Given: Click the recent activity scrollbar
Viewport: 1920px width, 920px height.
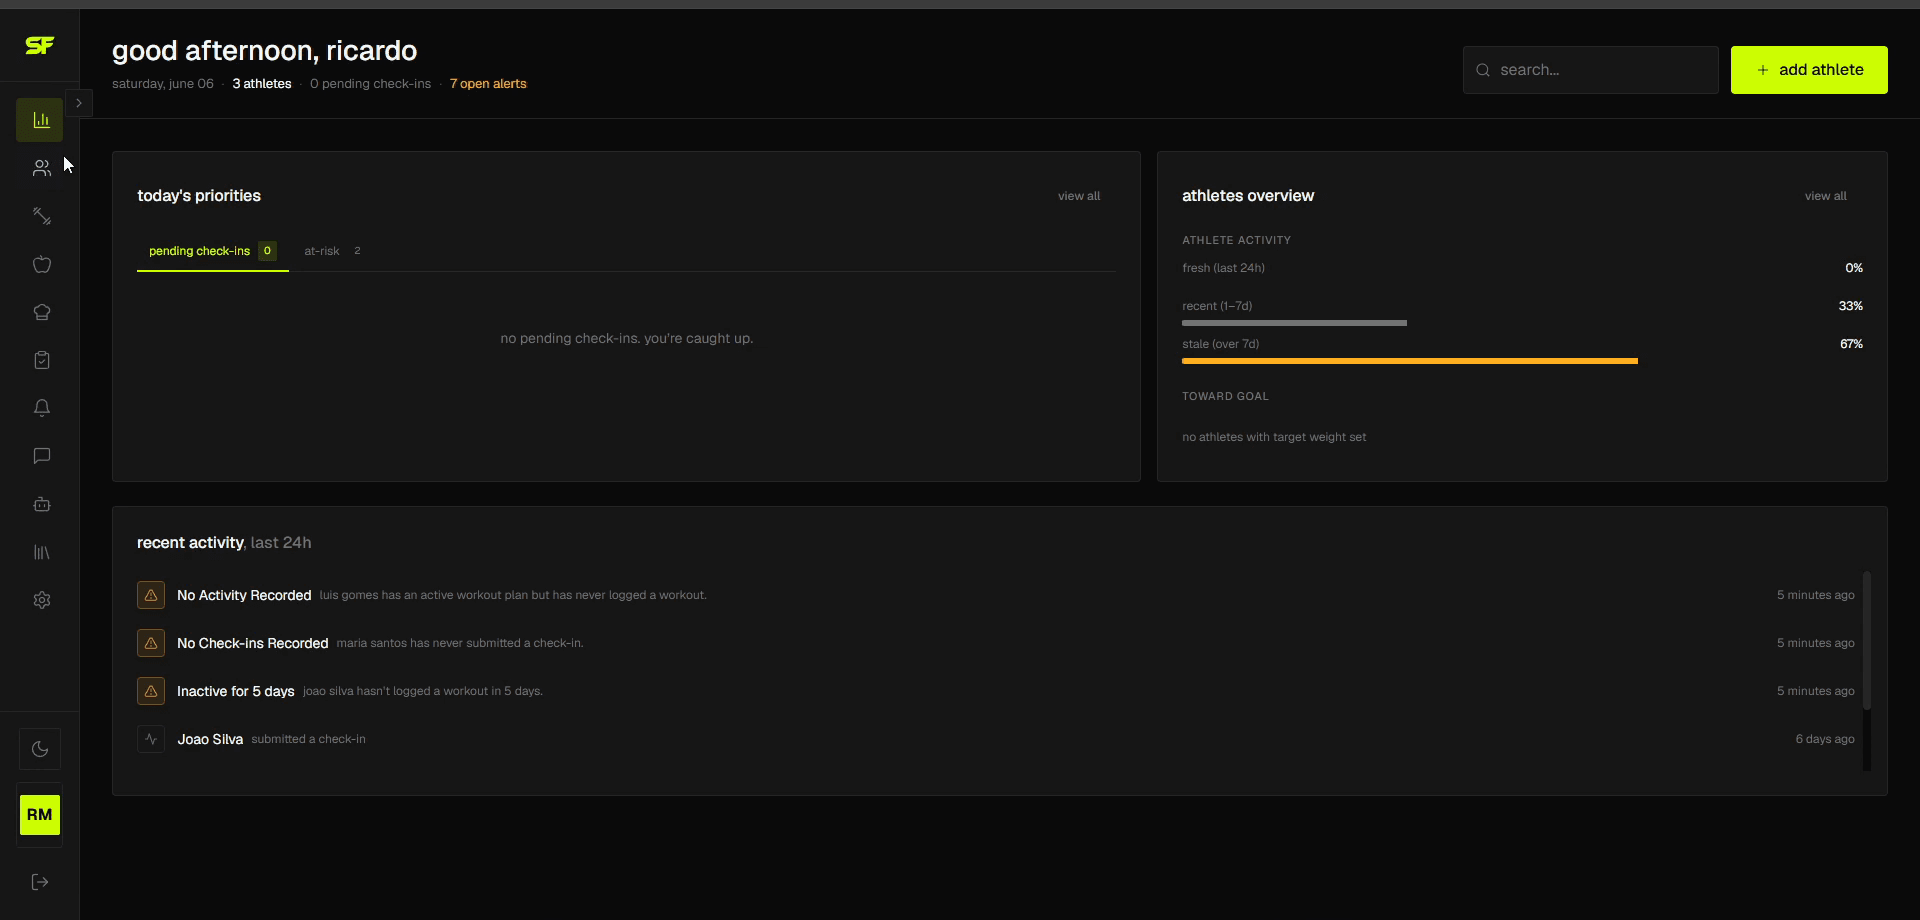Looking at the screenshot, I should [x=1866, y=641].
